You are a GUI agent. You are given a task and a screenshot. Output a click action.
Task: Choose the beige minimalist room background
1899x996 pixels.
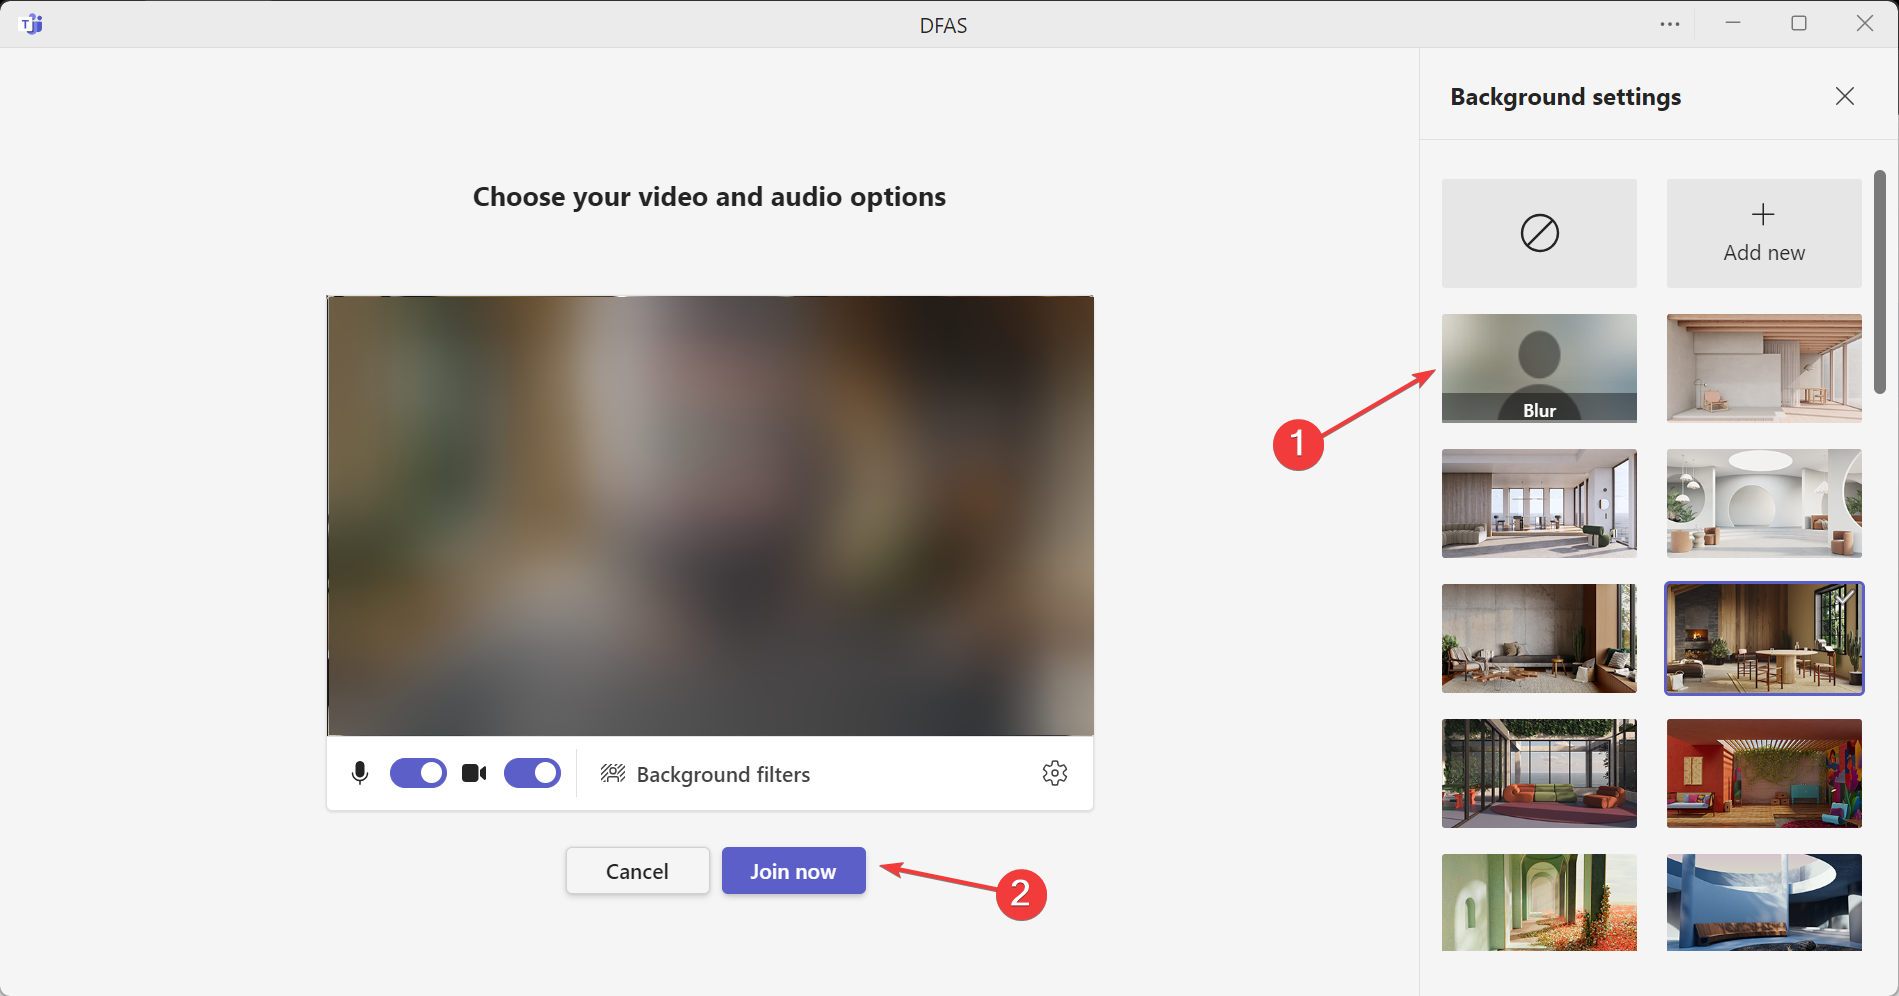click(1764, 368)
